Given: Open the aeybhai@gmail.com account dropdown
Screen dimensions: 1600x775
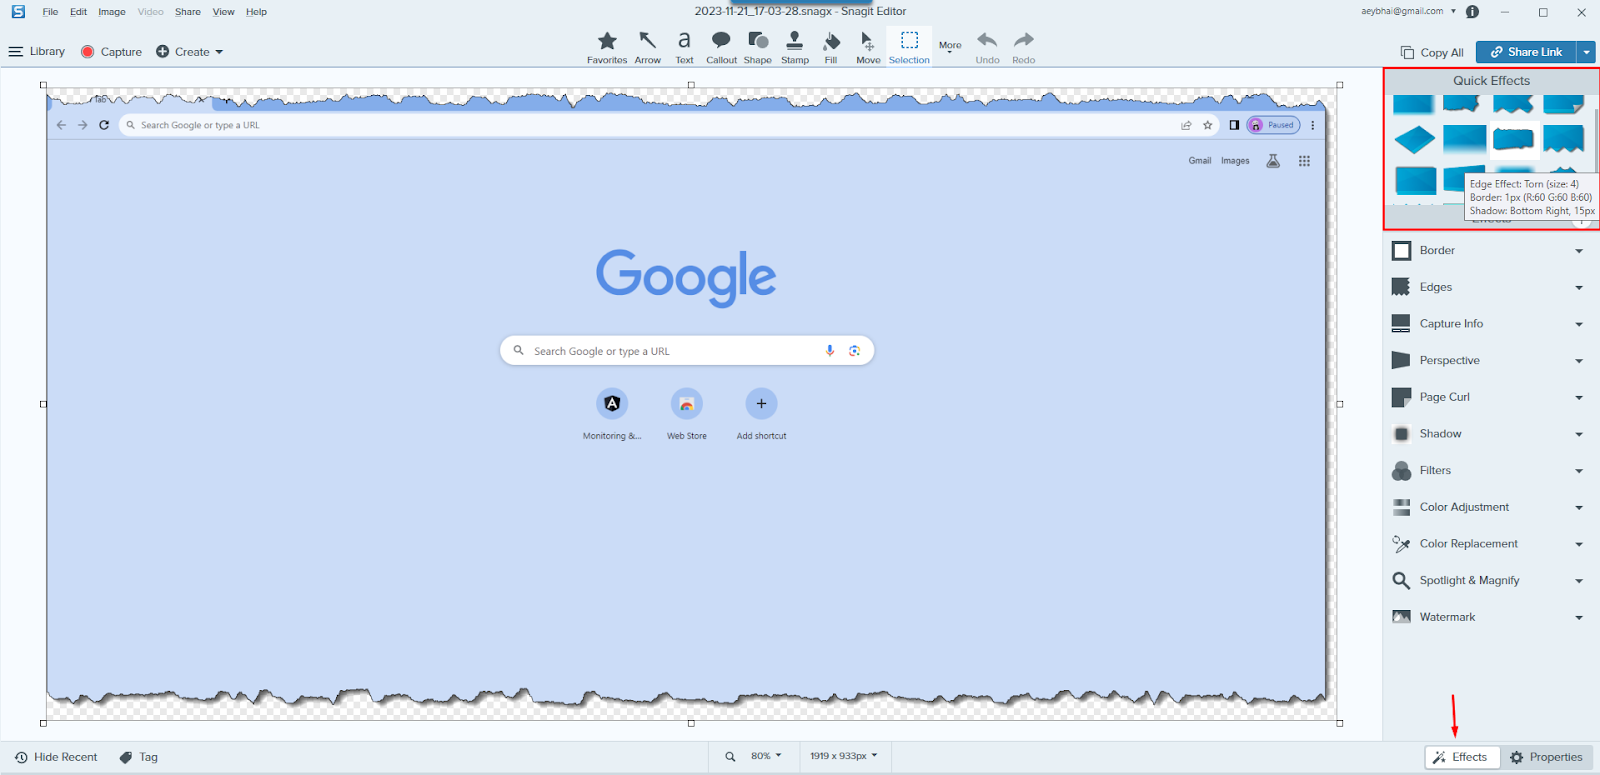Looking at the screenshot, I should pos(1409,11).
